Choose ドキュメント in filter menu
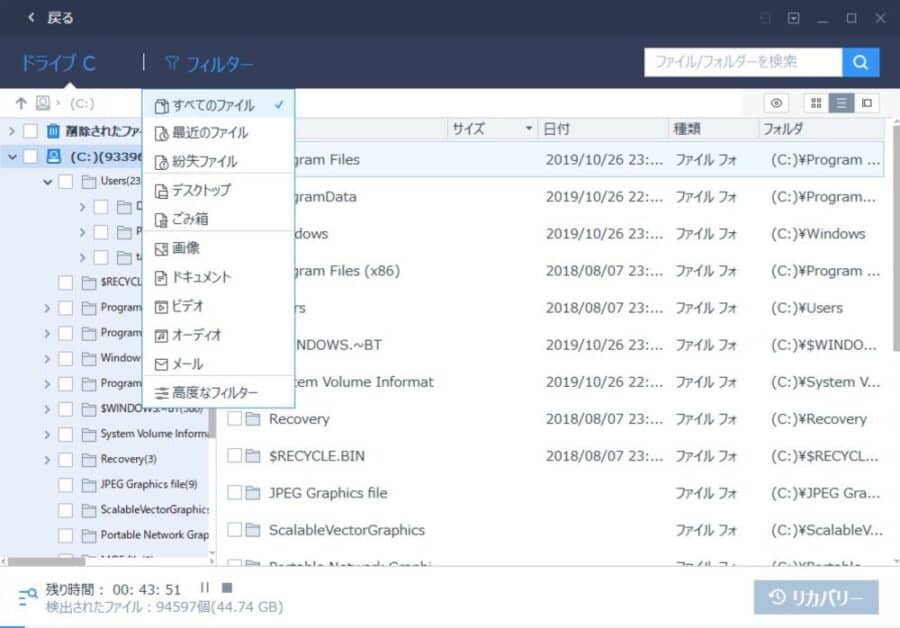This screenshot has height=628, width=900. [219, 277]
